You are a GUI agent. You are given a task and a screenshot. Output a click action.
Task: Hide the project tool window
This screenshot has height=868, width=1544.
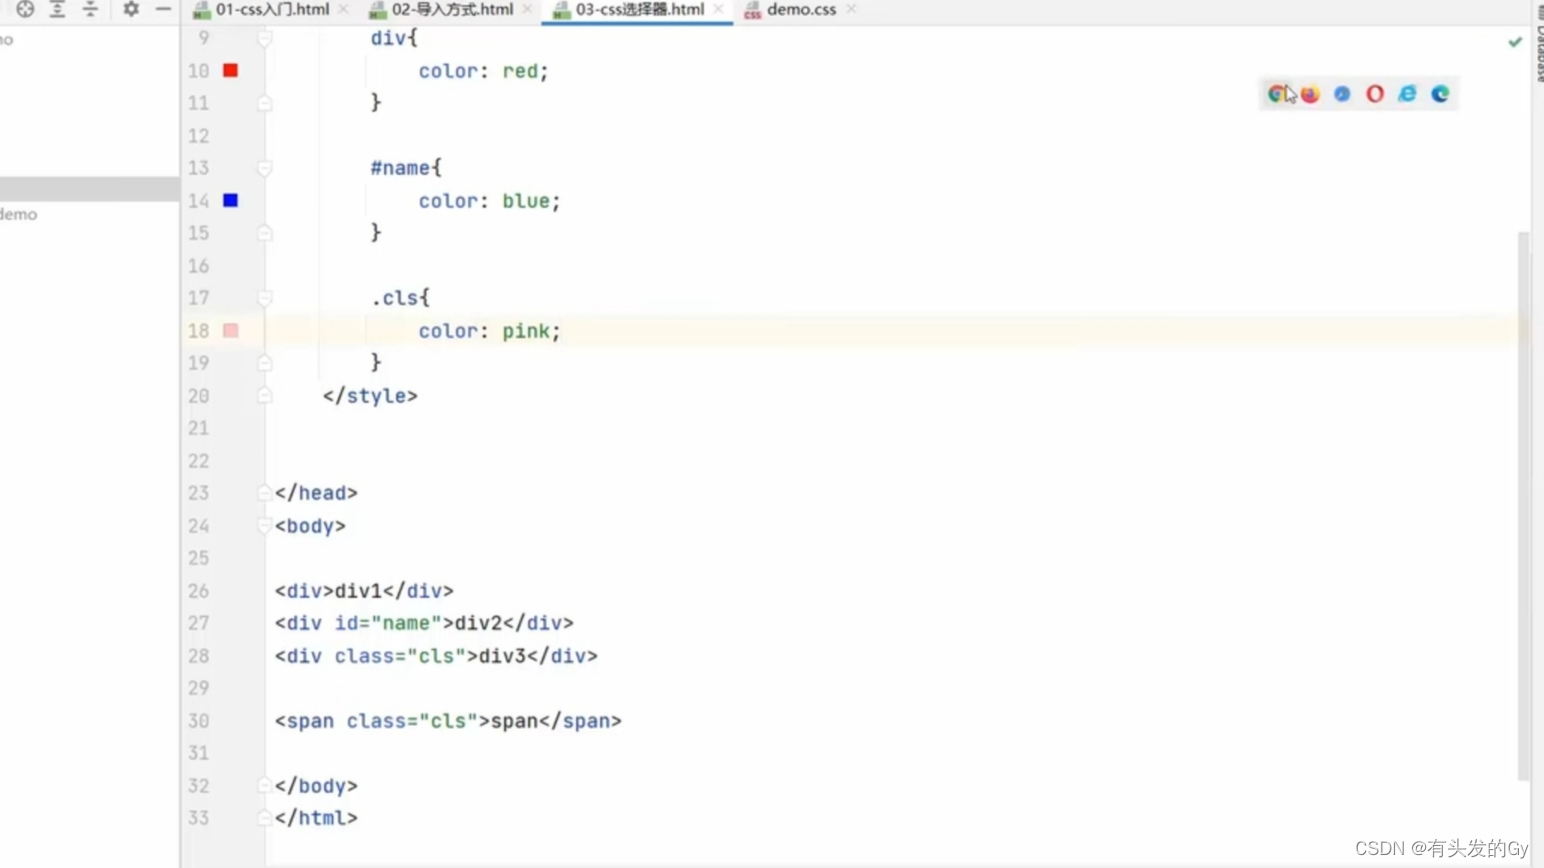click(163, 9)
